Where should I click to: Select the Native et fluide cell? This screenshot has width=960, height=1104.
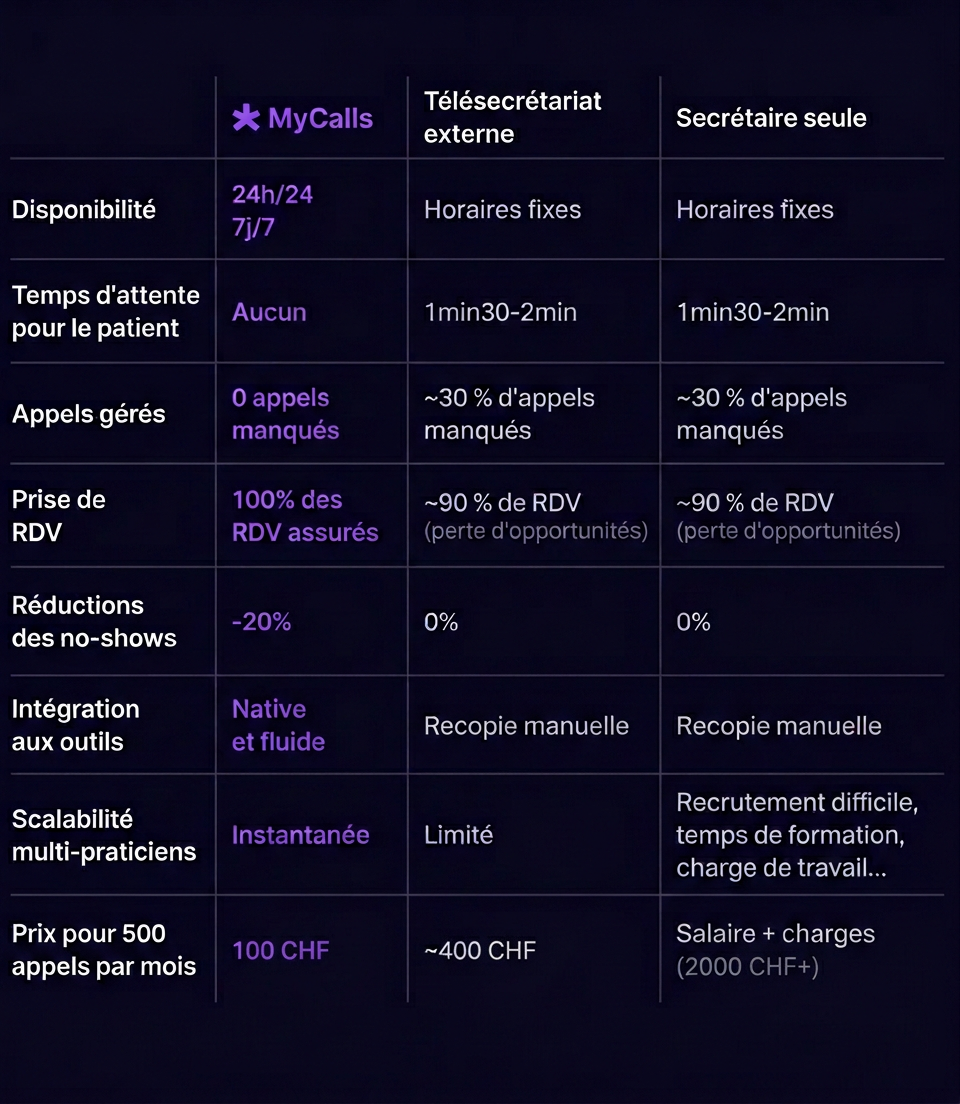(278, 725)
